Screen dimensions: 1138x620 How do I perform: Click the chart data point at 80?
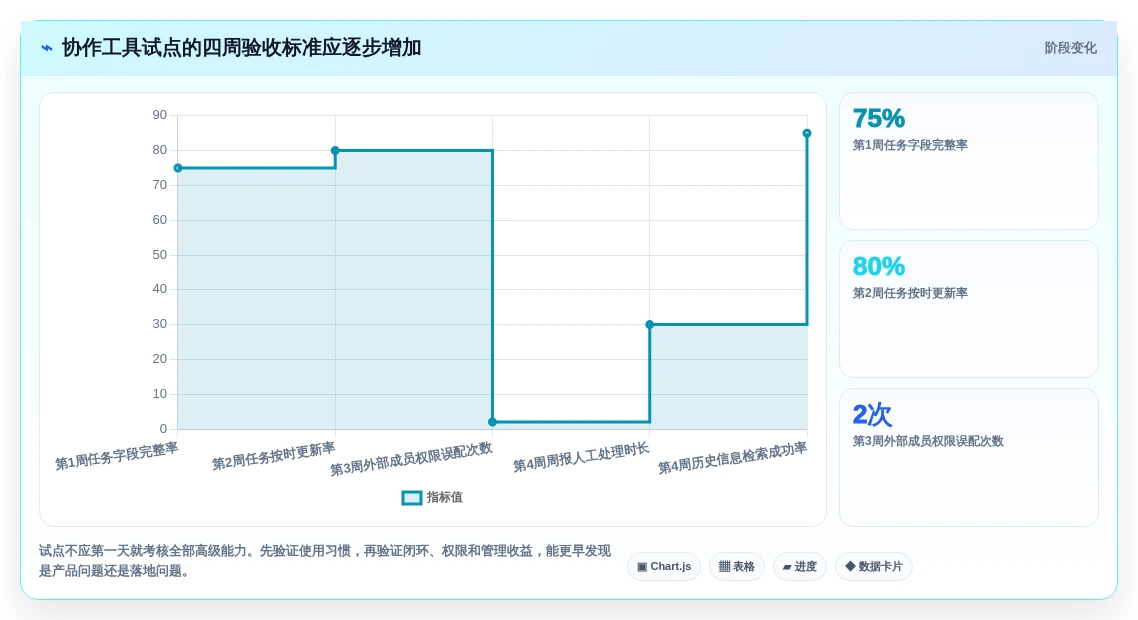point(335,151)
